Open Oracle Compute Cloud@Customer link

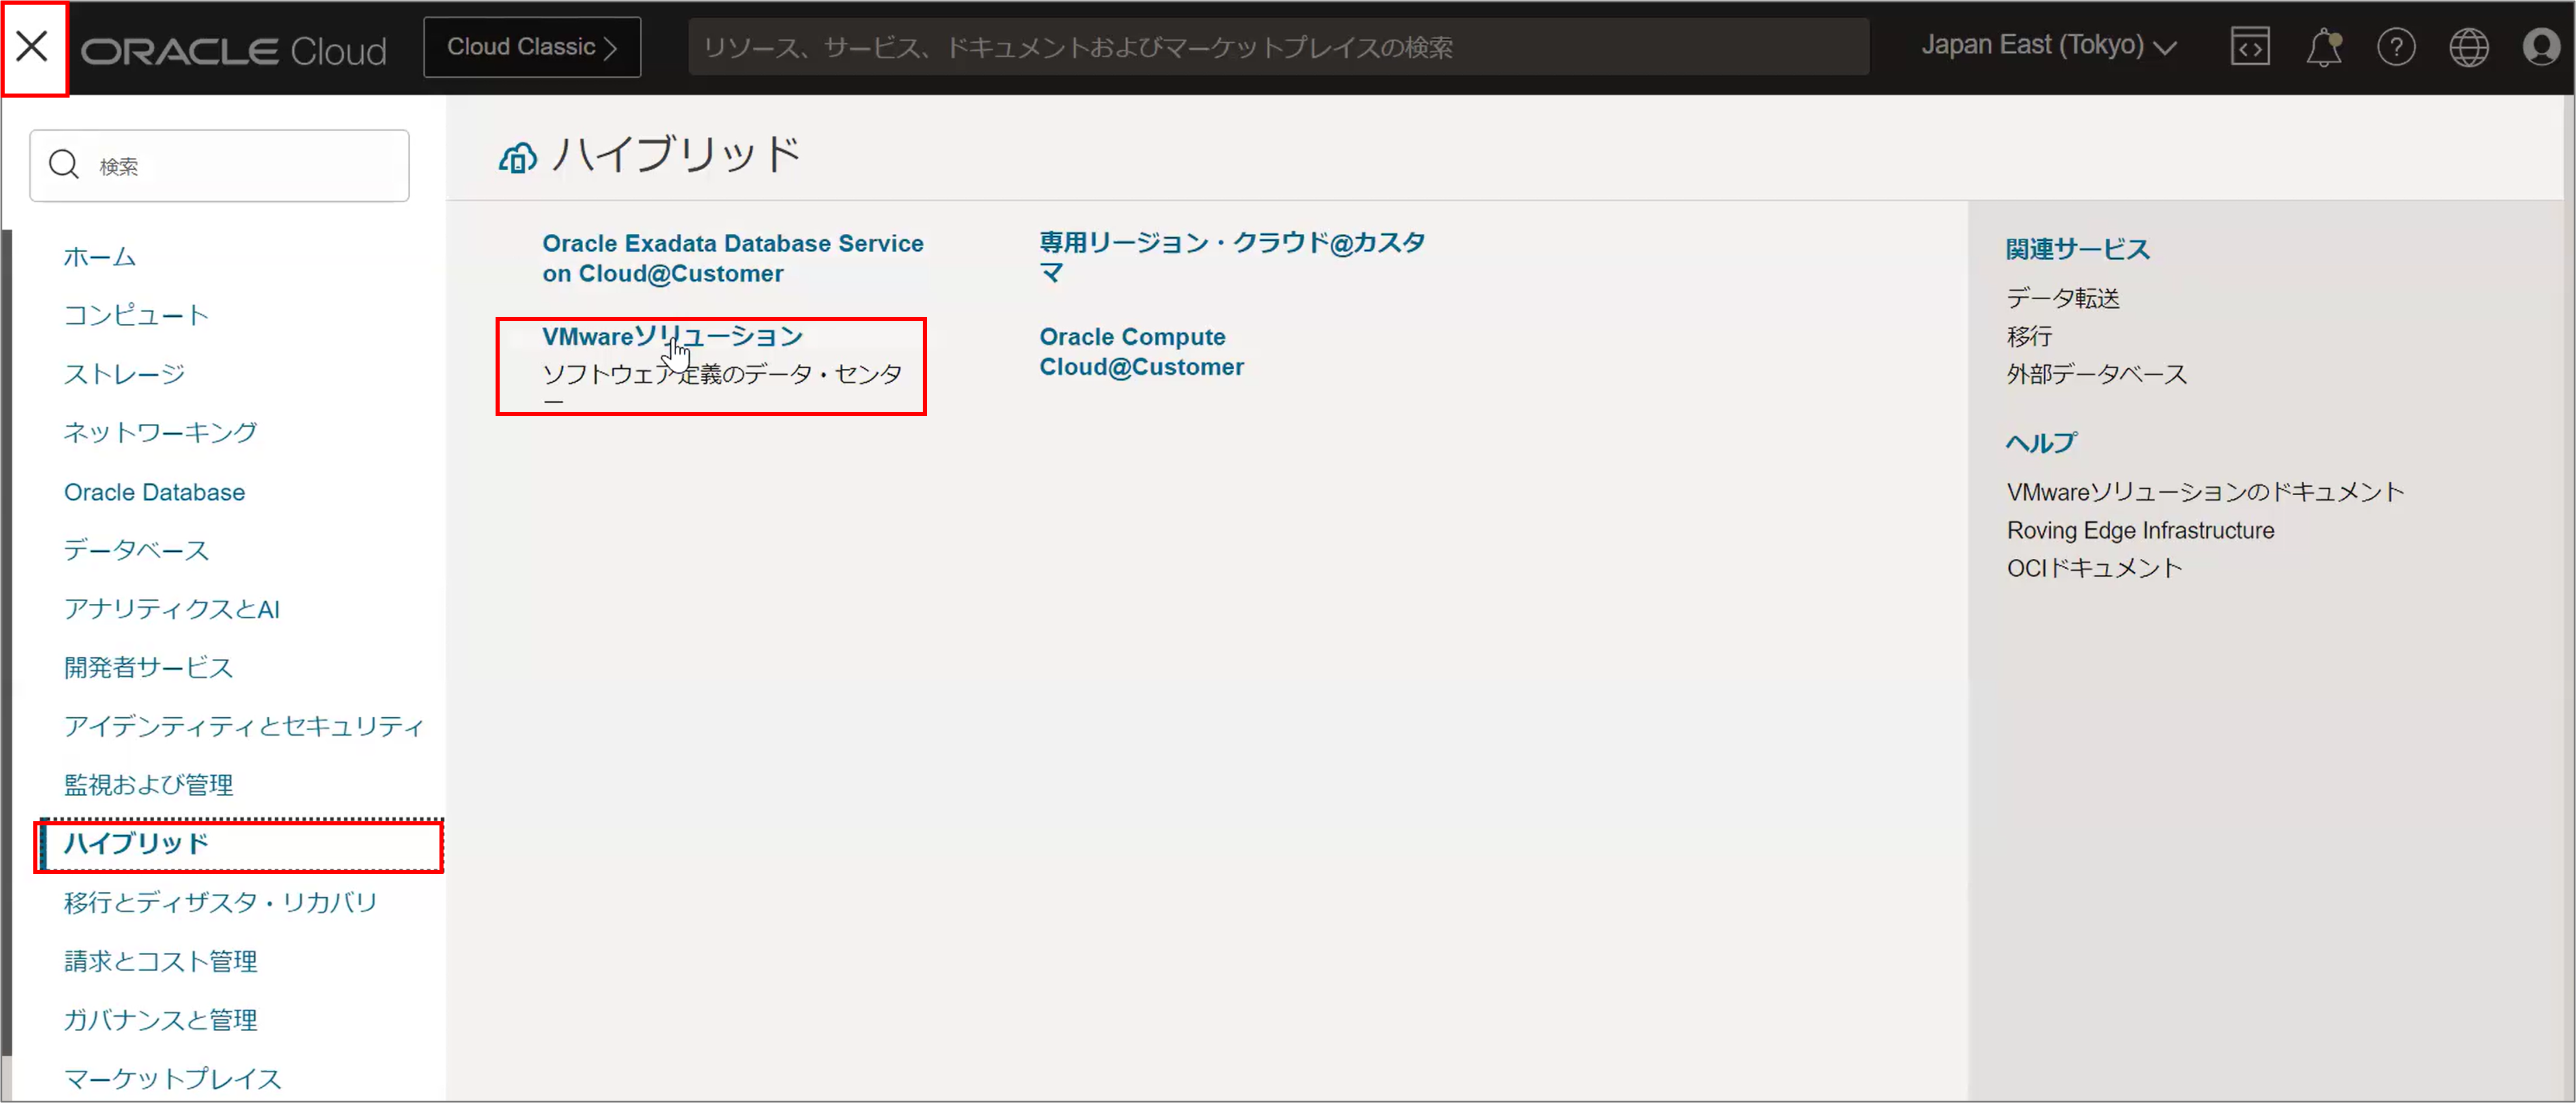(1141, 352)
